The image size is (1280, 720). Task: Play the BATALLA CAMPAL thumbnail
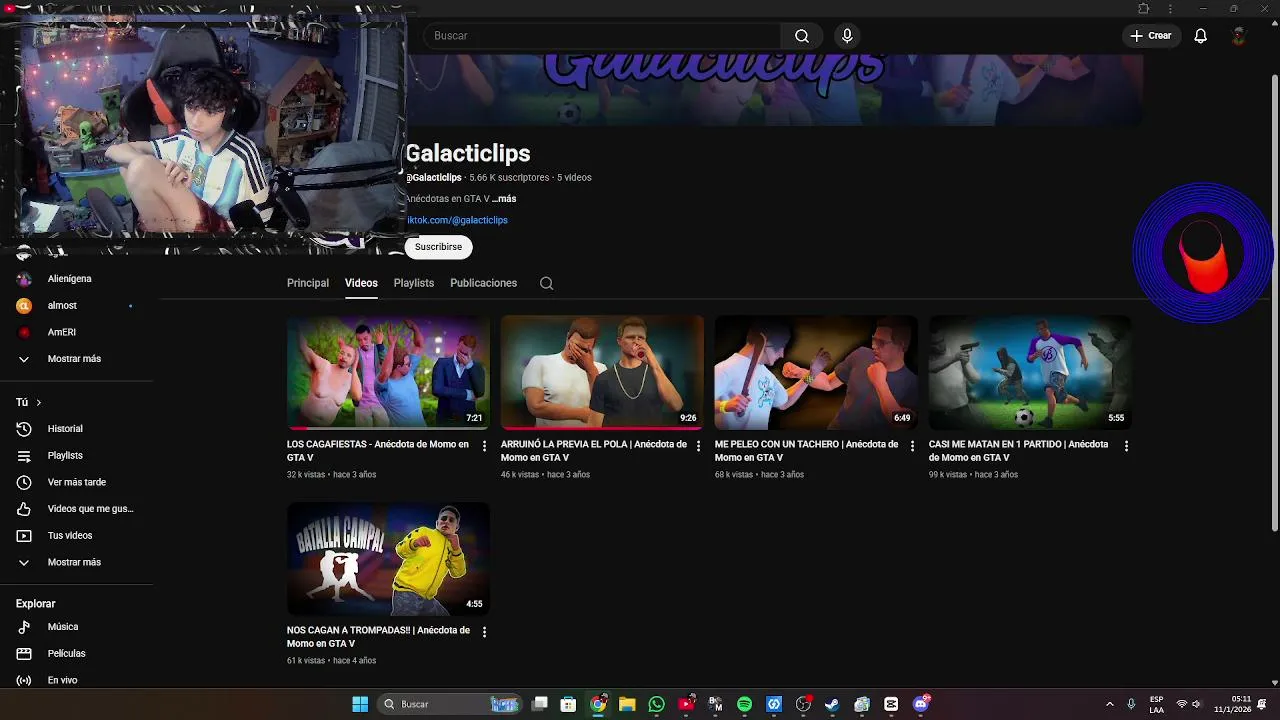point(388,558)
